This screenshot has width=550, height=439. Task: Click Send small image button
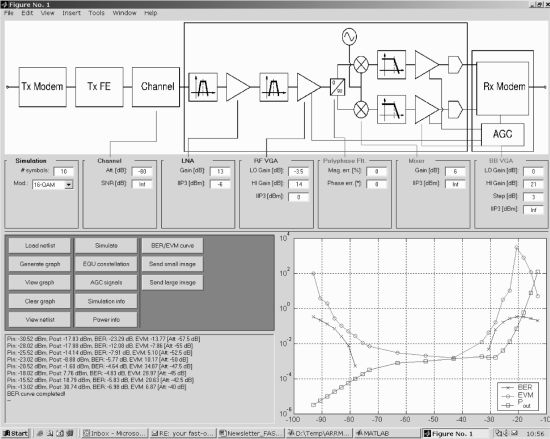pos(172,264)
